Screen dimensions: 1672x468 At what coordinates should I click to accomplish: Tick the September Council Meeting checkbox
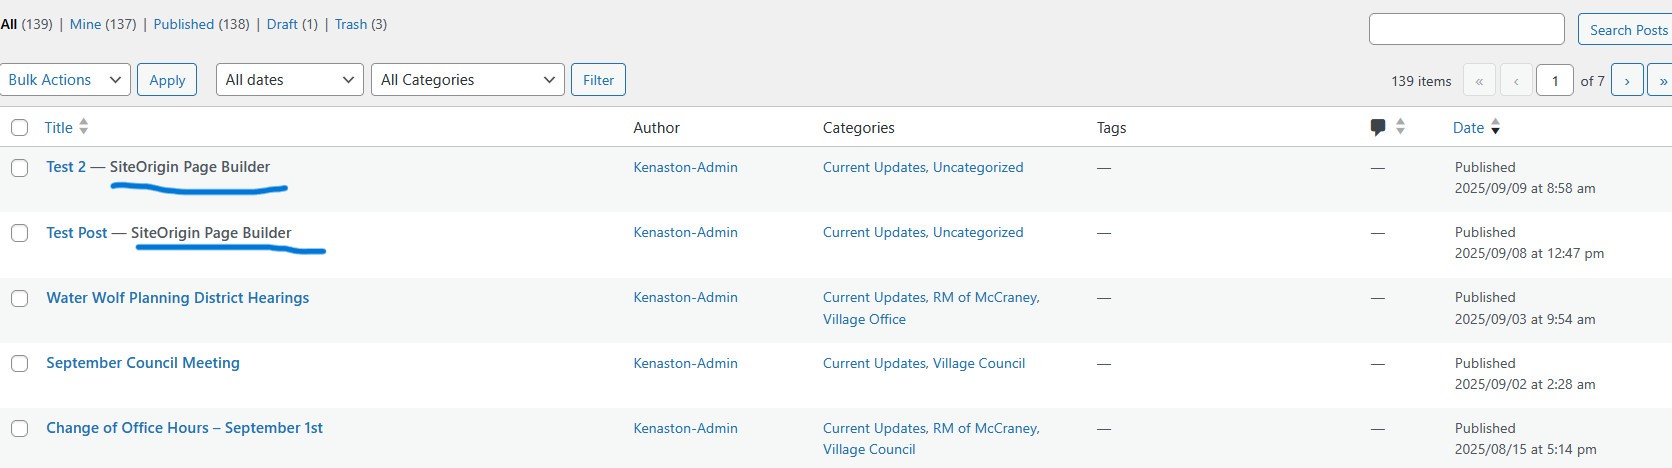(20, 364)
